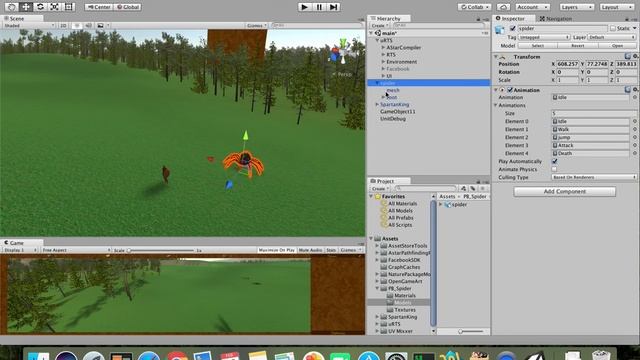
Task: Enable the Animate Physics checkbox
Action: (x=554, y=169)
